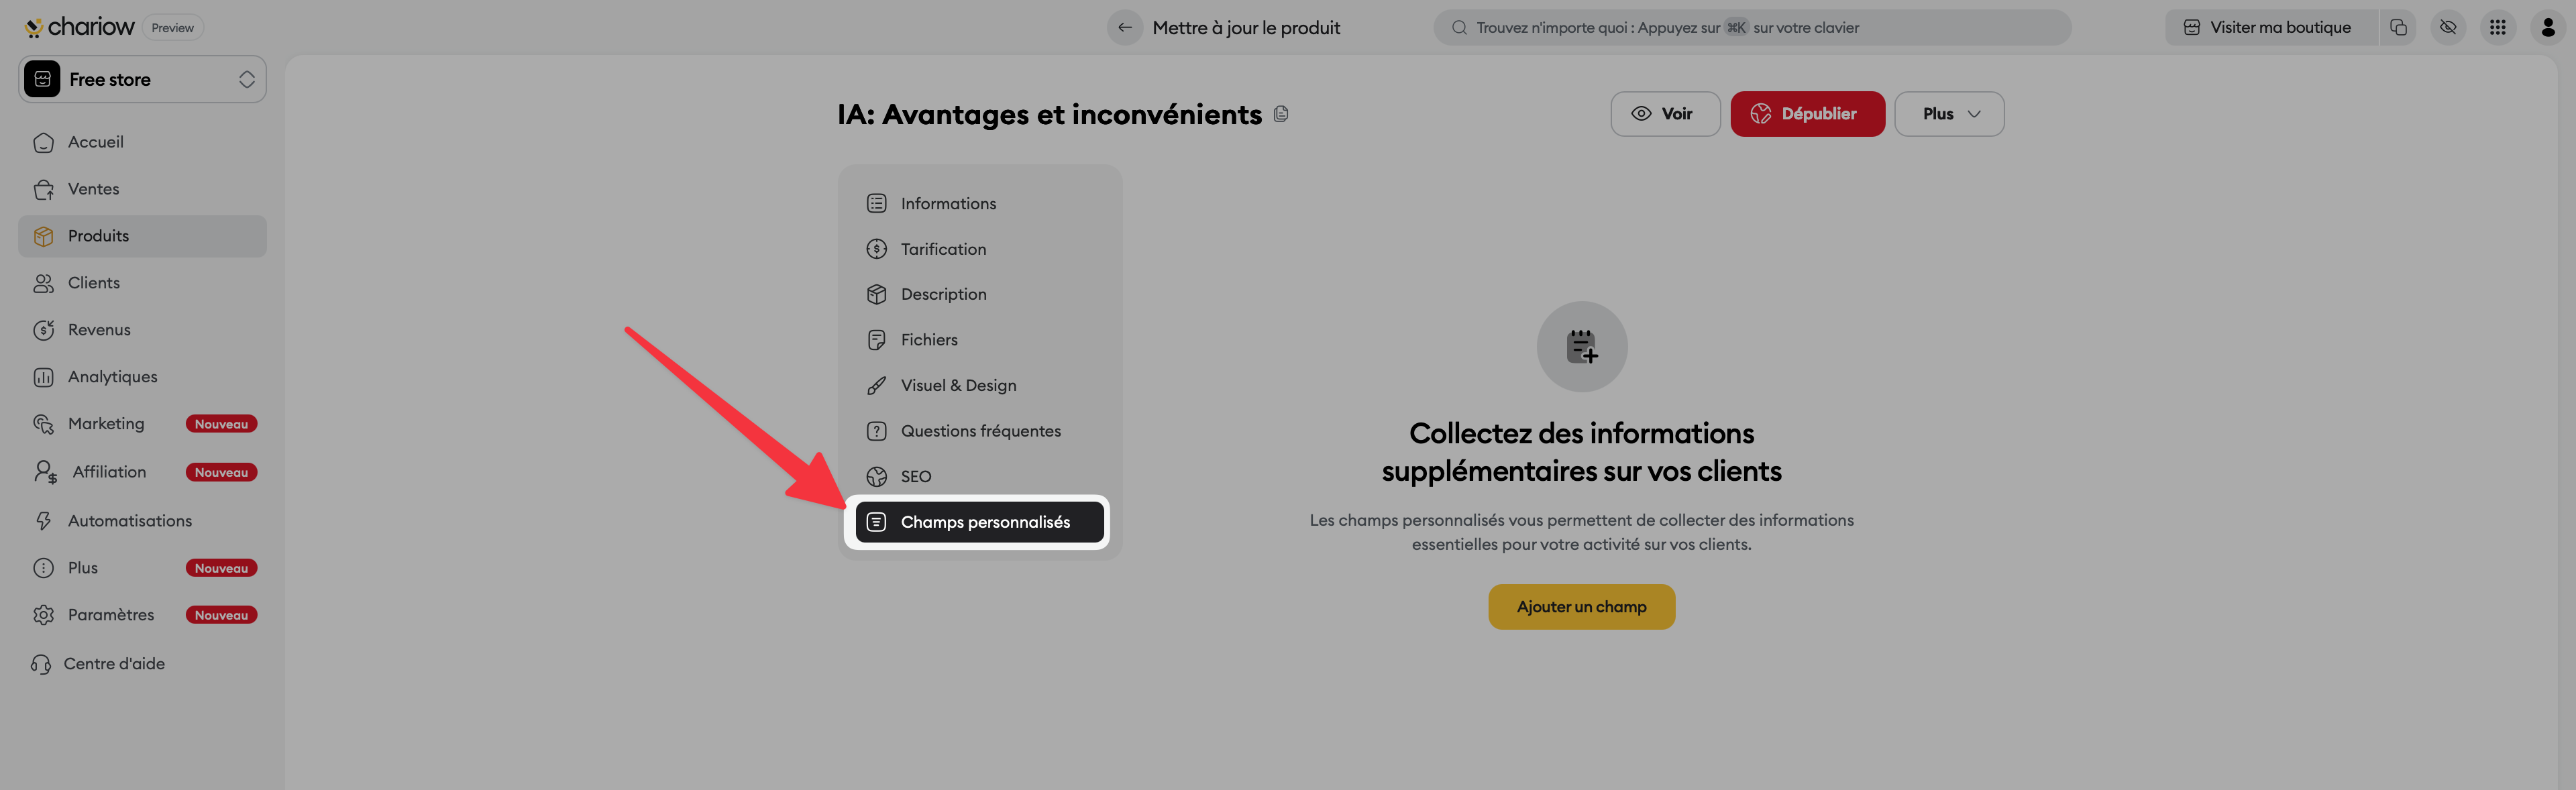
Task: Open the Plus dropdown near Dépublier
Action: 1948,114
